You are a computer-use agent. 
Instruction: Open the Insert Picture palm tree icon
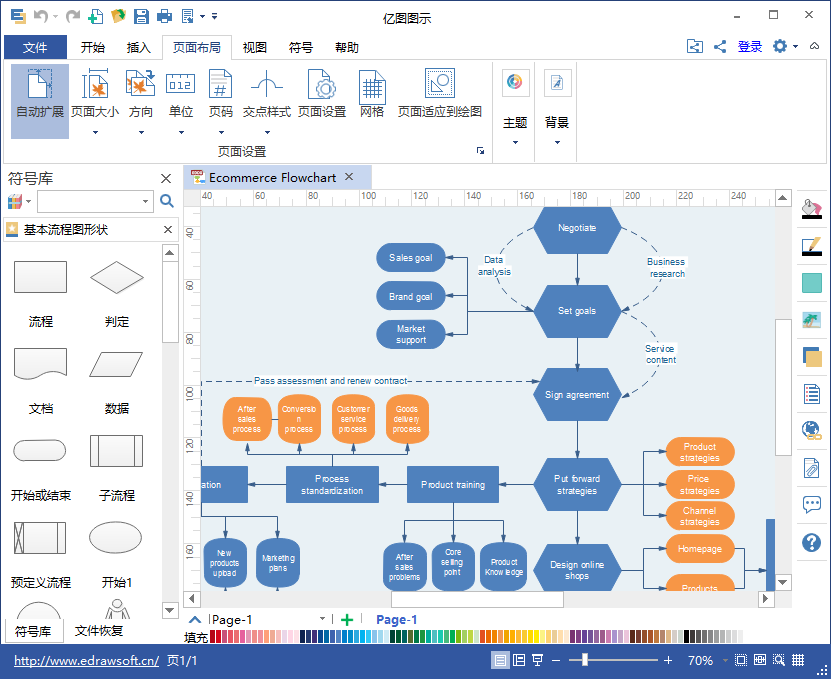click(811, 320)
